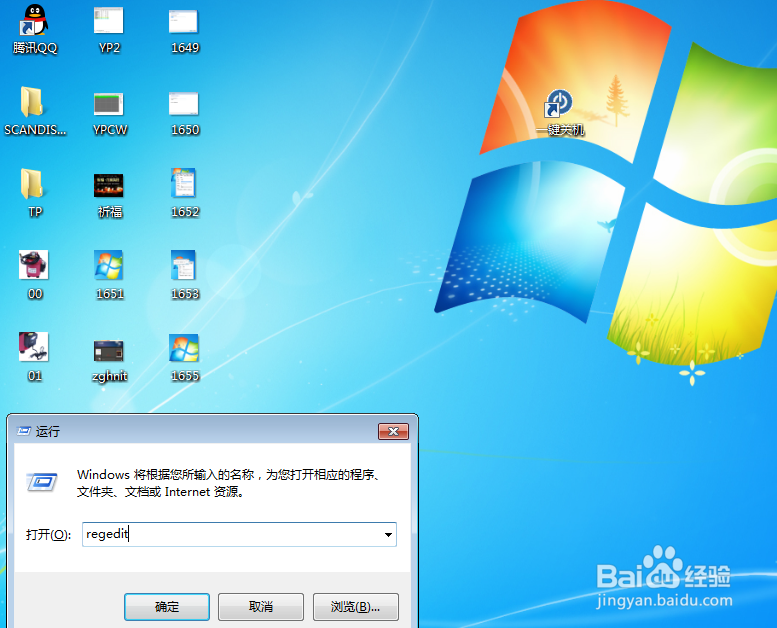Image resolution: width=777 pixels, height=628 pixels.
Task: Click the 浏览(B)... button
Action: [355, 607]
